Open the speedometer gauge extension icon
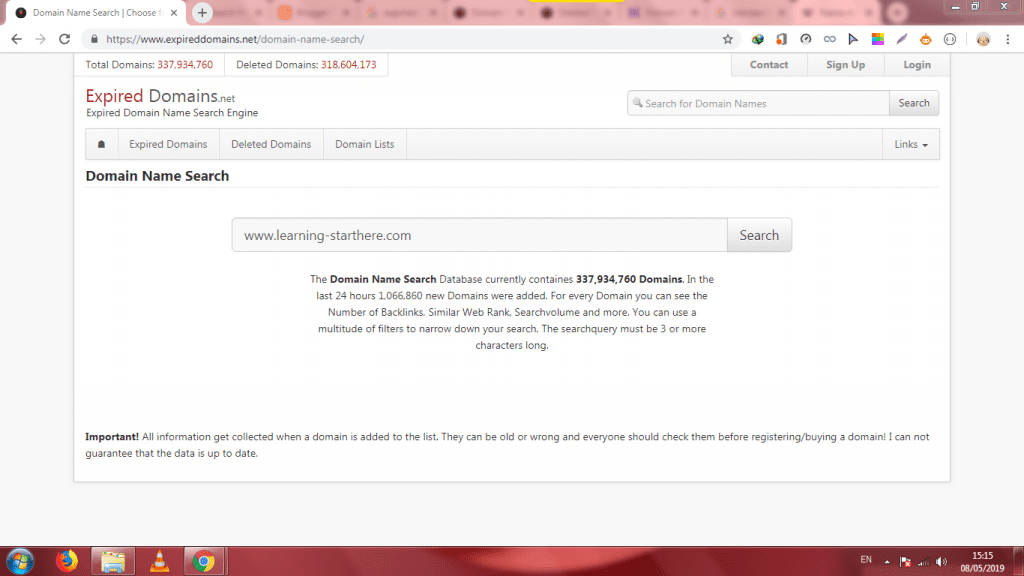Image resolution: width=1024 pixels, height=576 pixels. coord(806,39)
